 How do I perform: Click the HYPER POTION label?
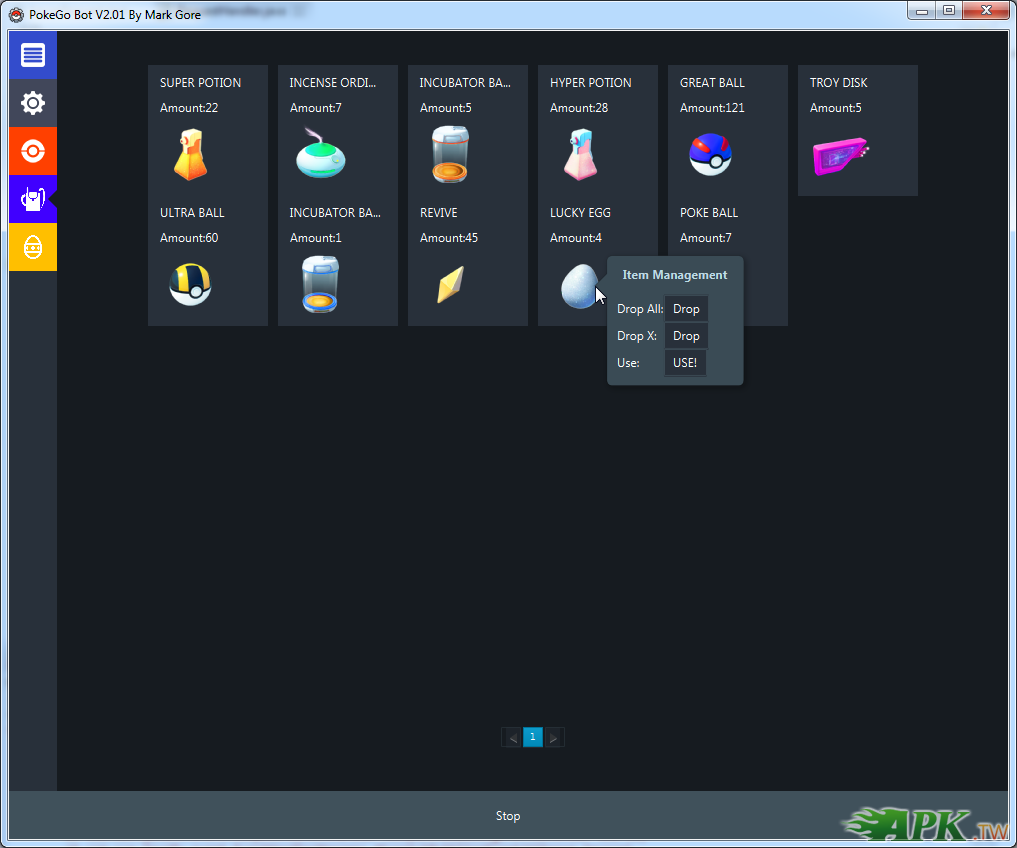click(591, 82)
